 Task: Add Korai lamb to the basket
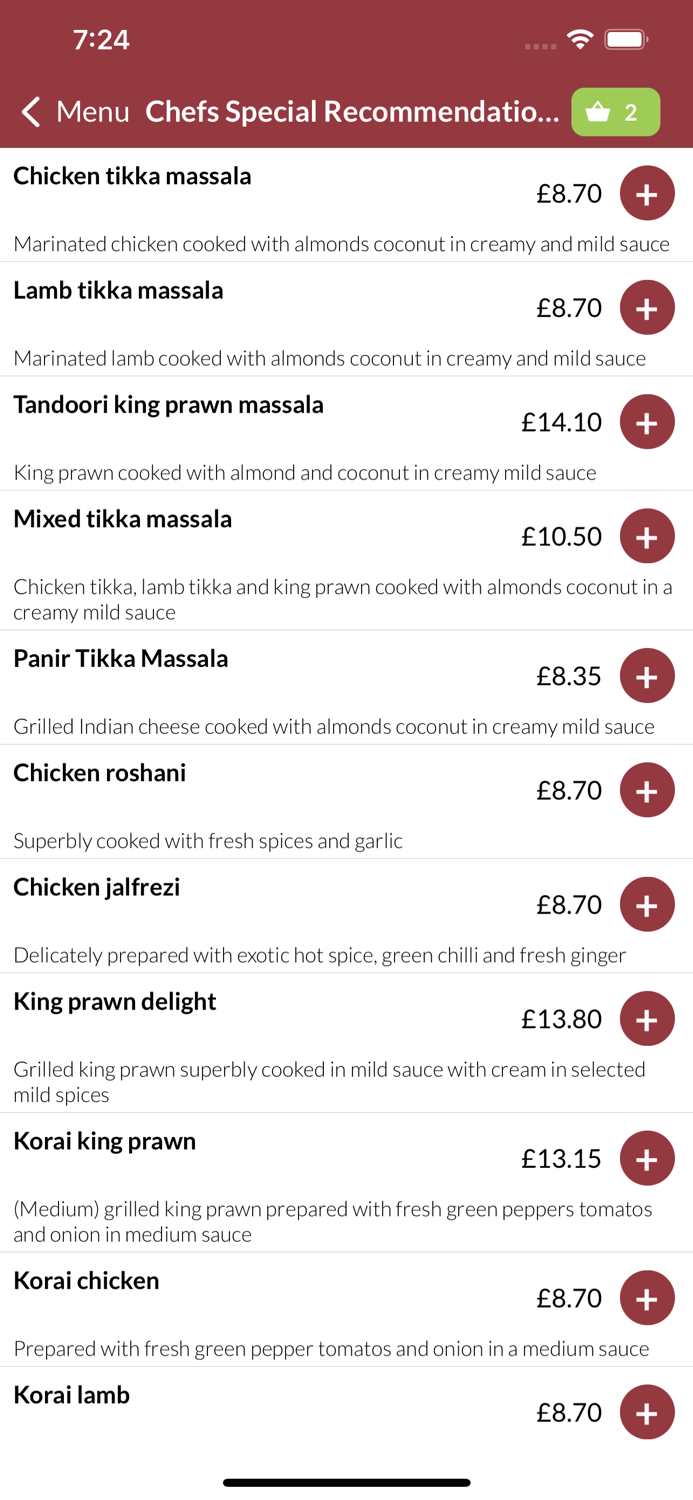click(x=647, y=1412)
